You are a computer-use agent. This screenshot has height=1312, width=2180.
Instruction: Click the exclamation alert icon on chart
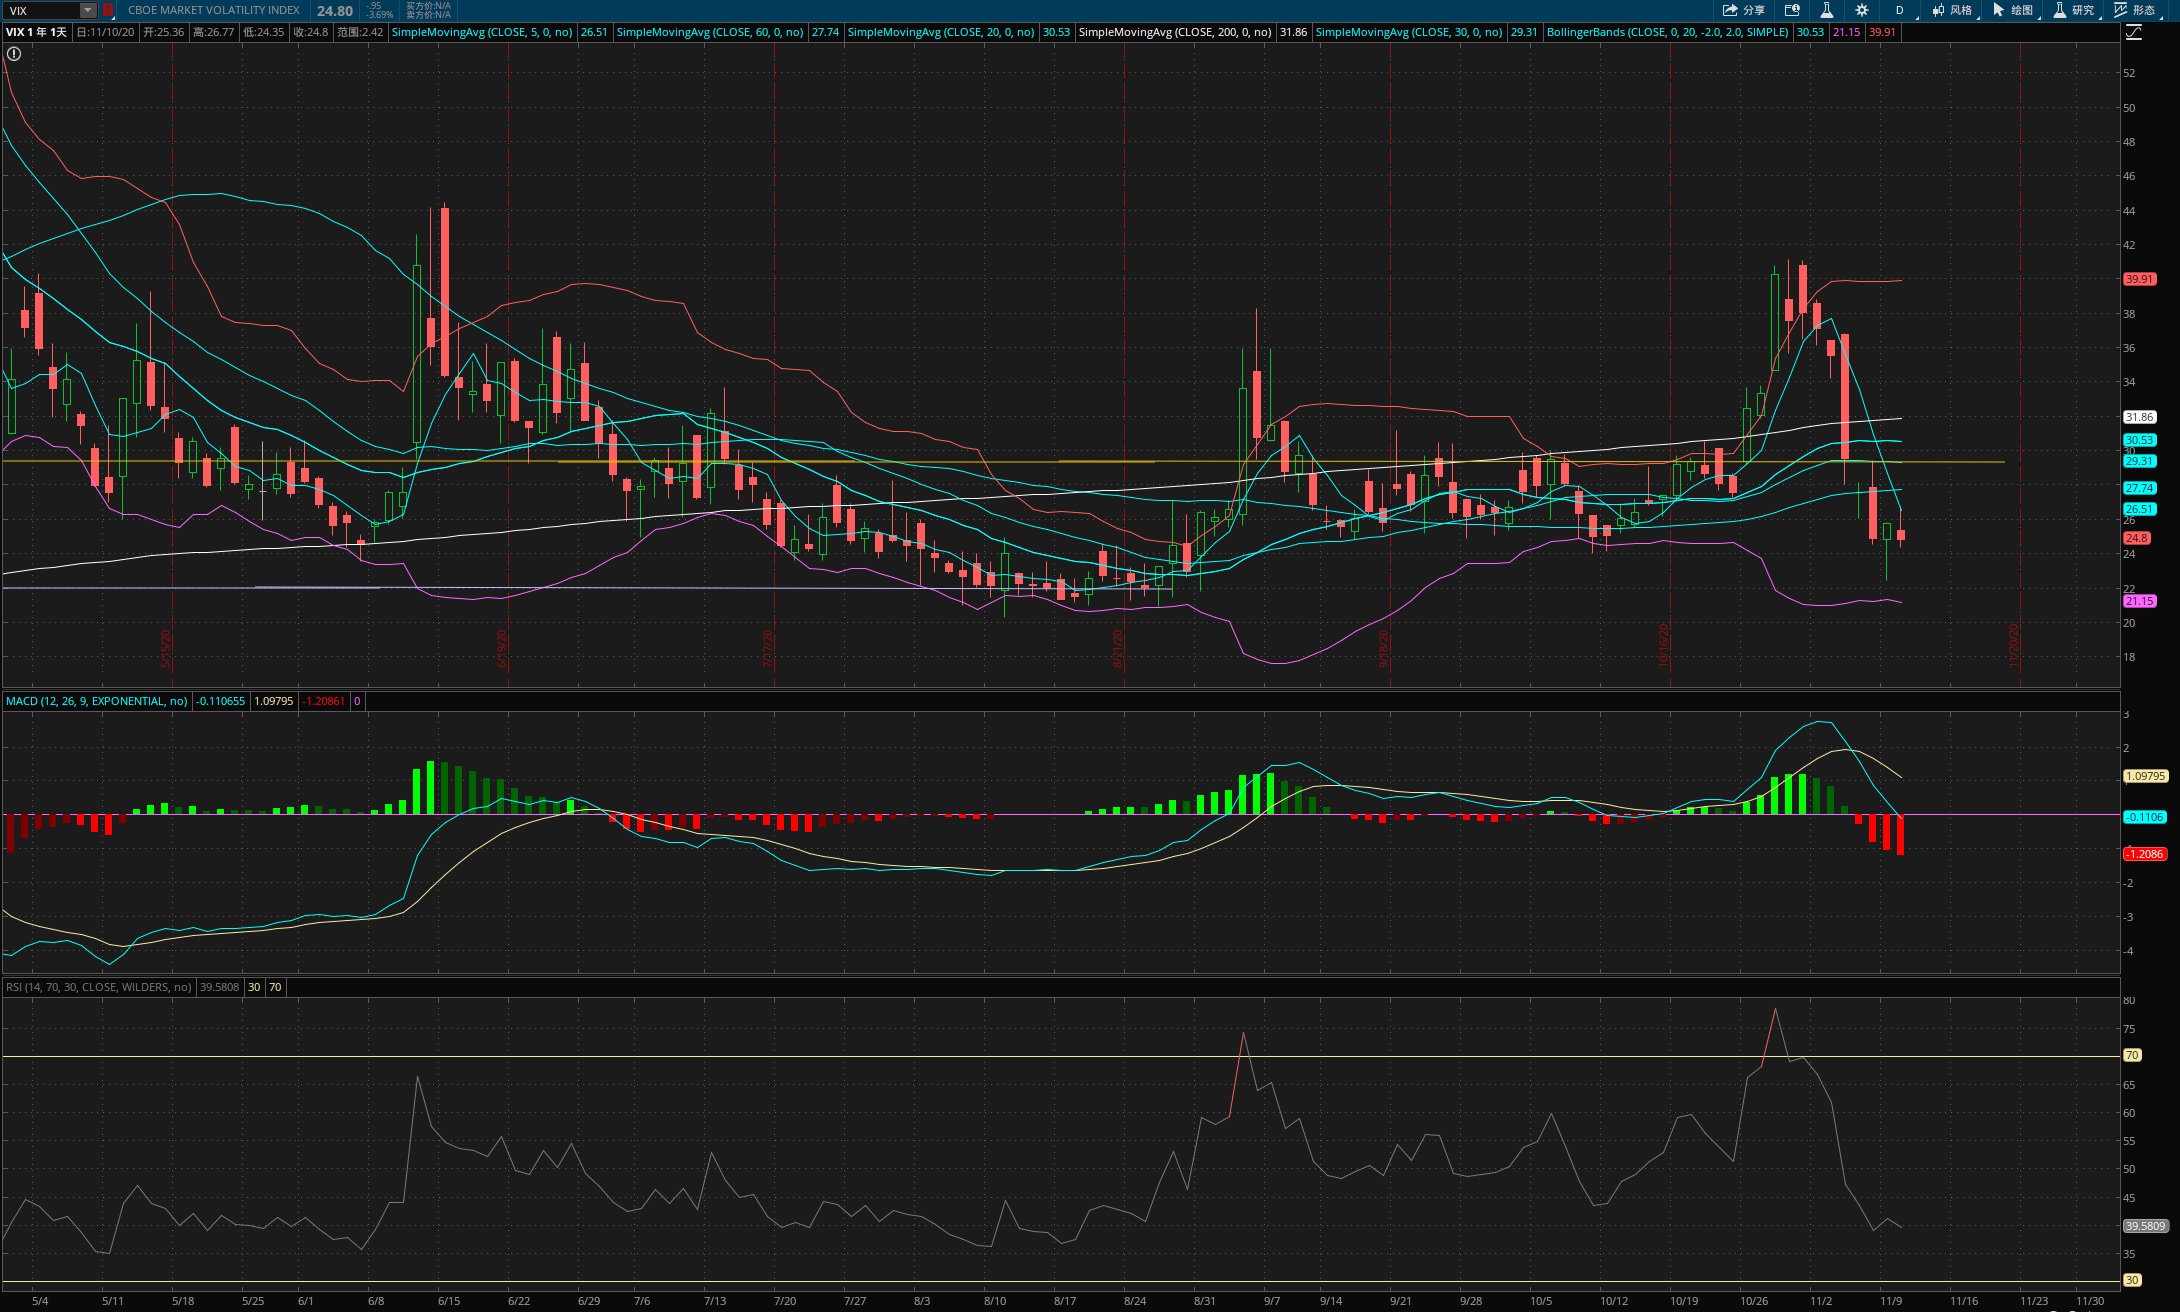tap(14, 54)
